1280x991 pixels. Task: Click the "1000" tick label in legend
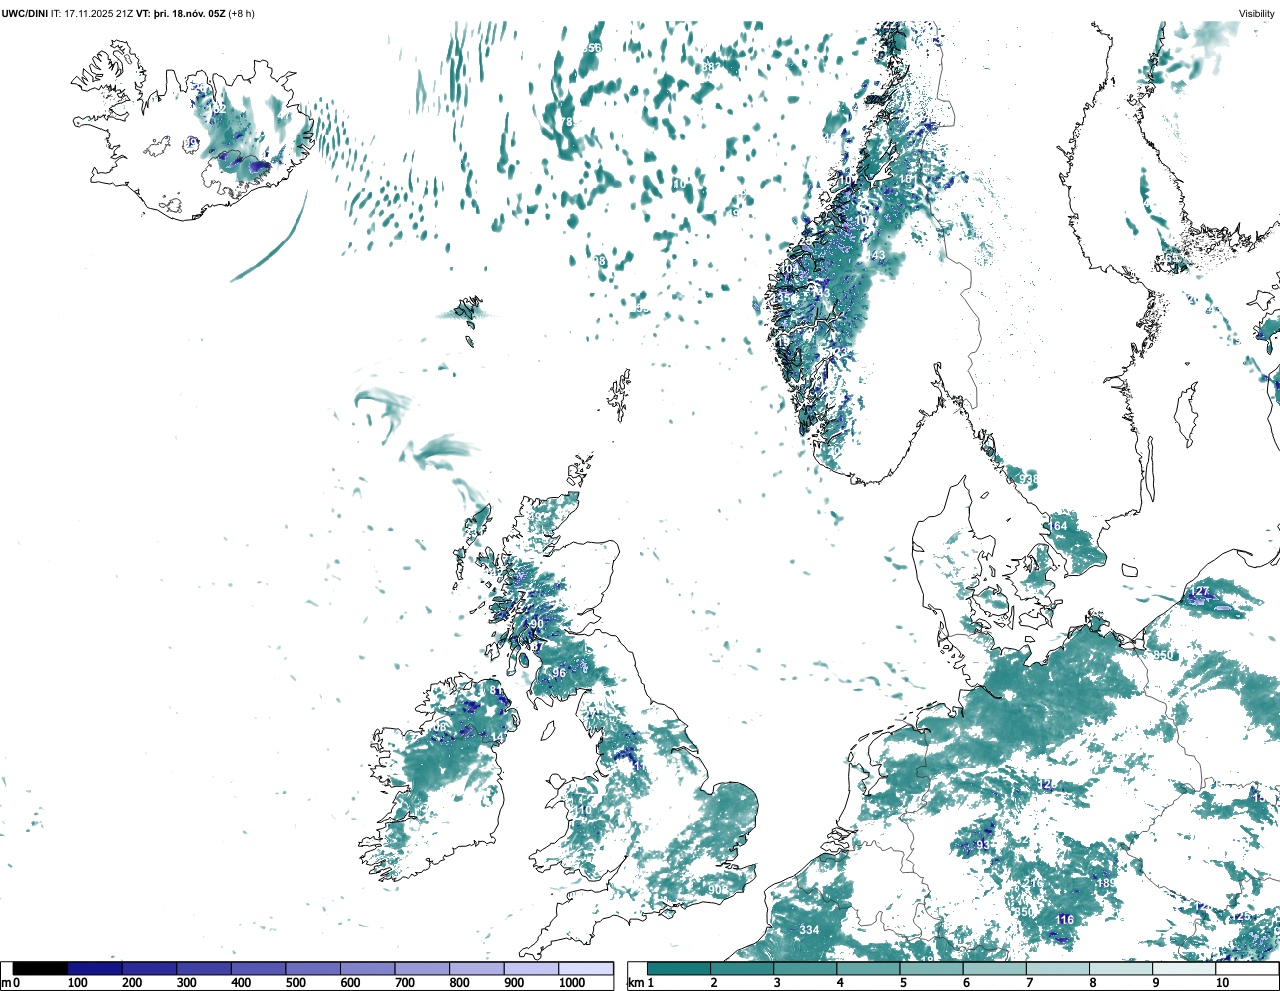(572, 983)
